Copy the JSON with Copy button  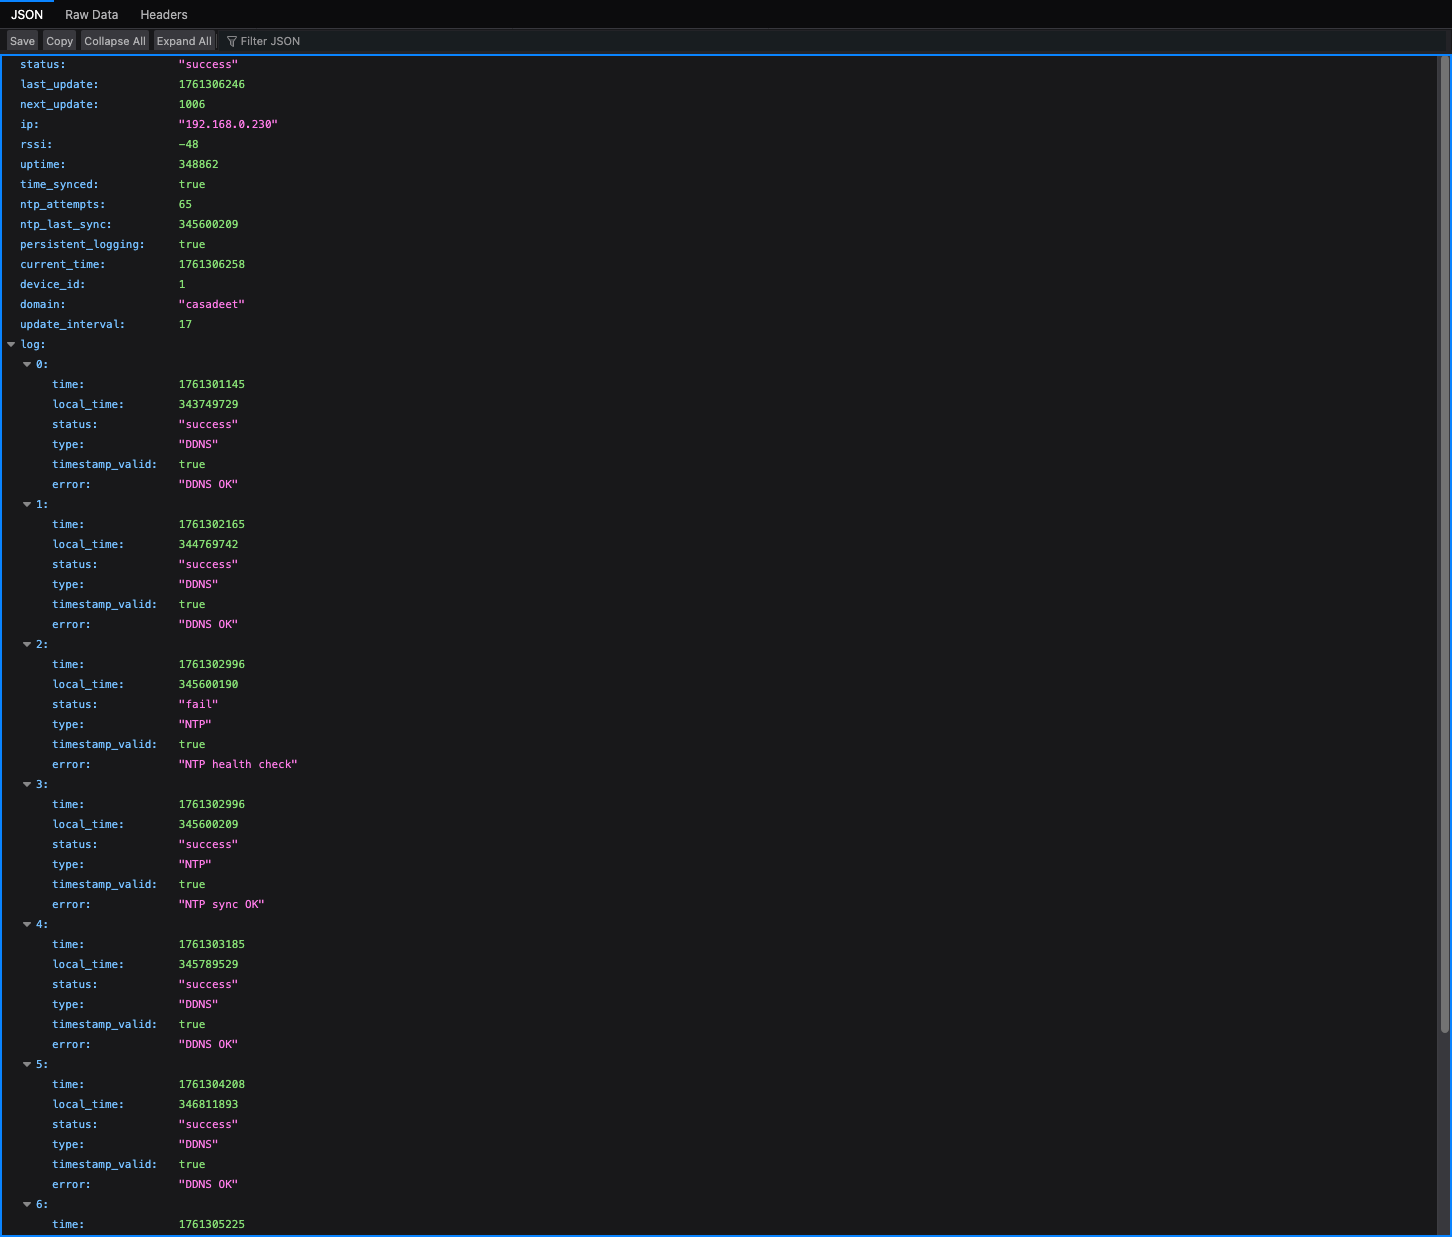pos(60,41)
